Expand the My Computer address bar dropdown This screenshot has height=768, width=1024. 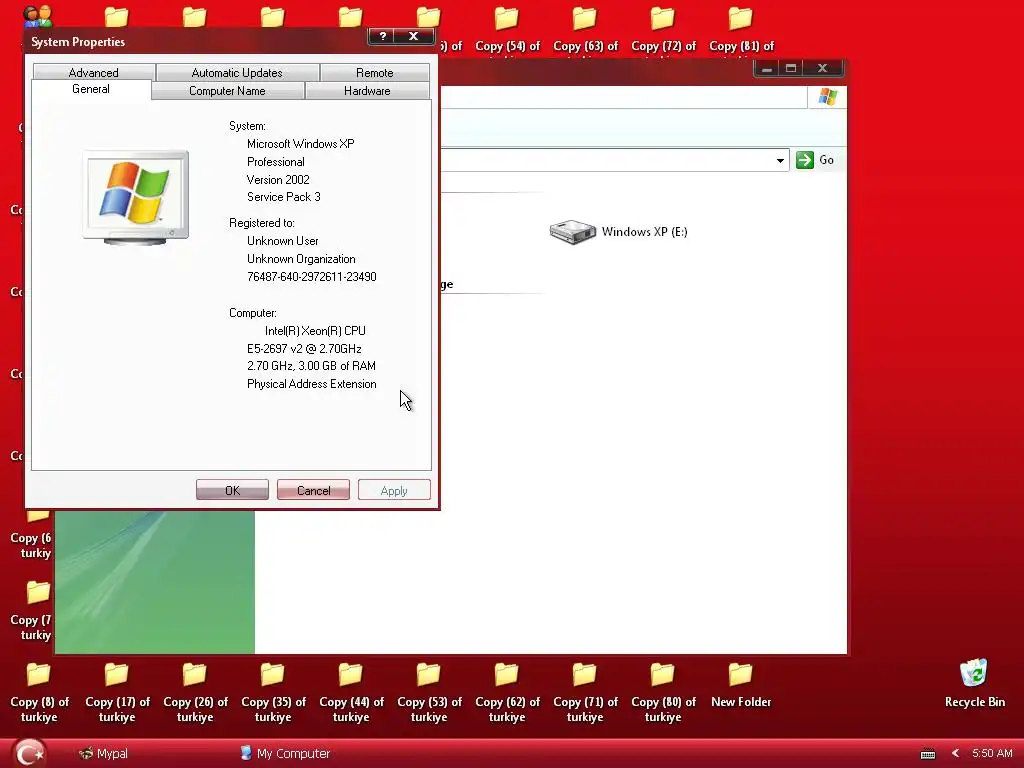click(x=780, y=160)
